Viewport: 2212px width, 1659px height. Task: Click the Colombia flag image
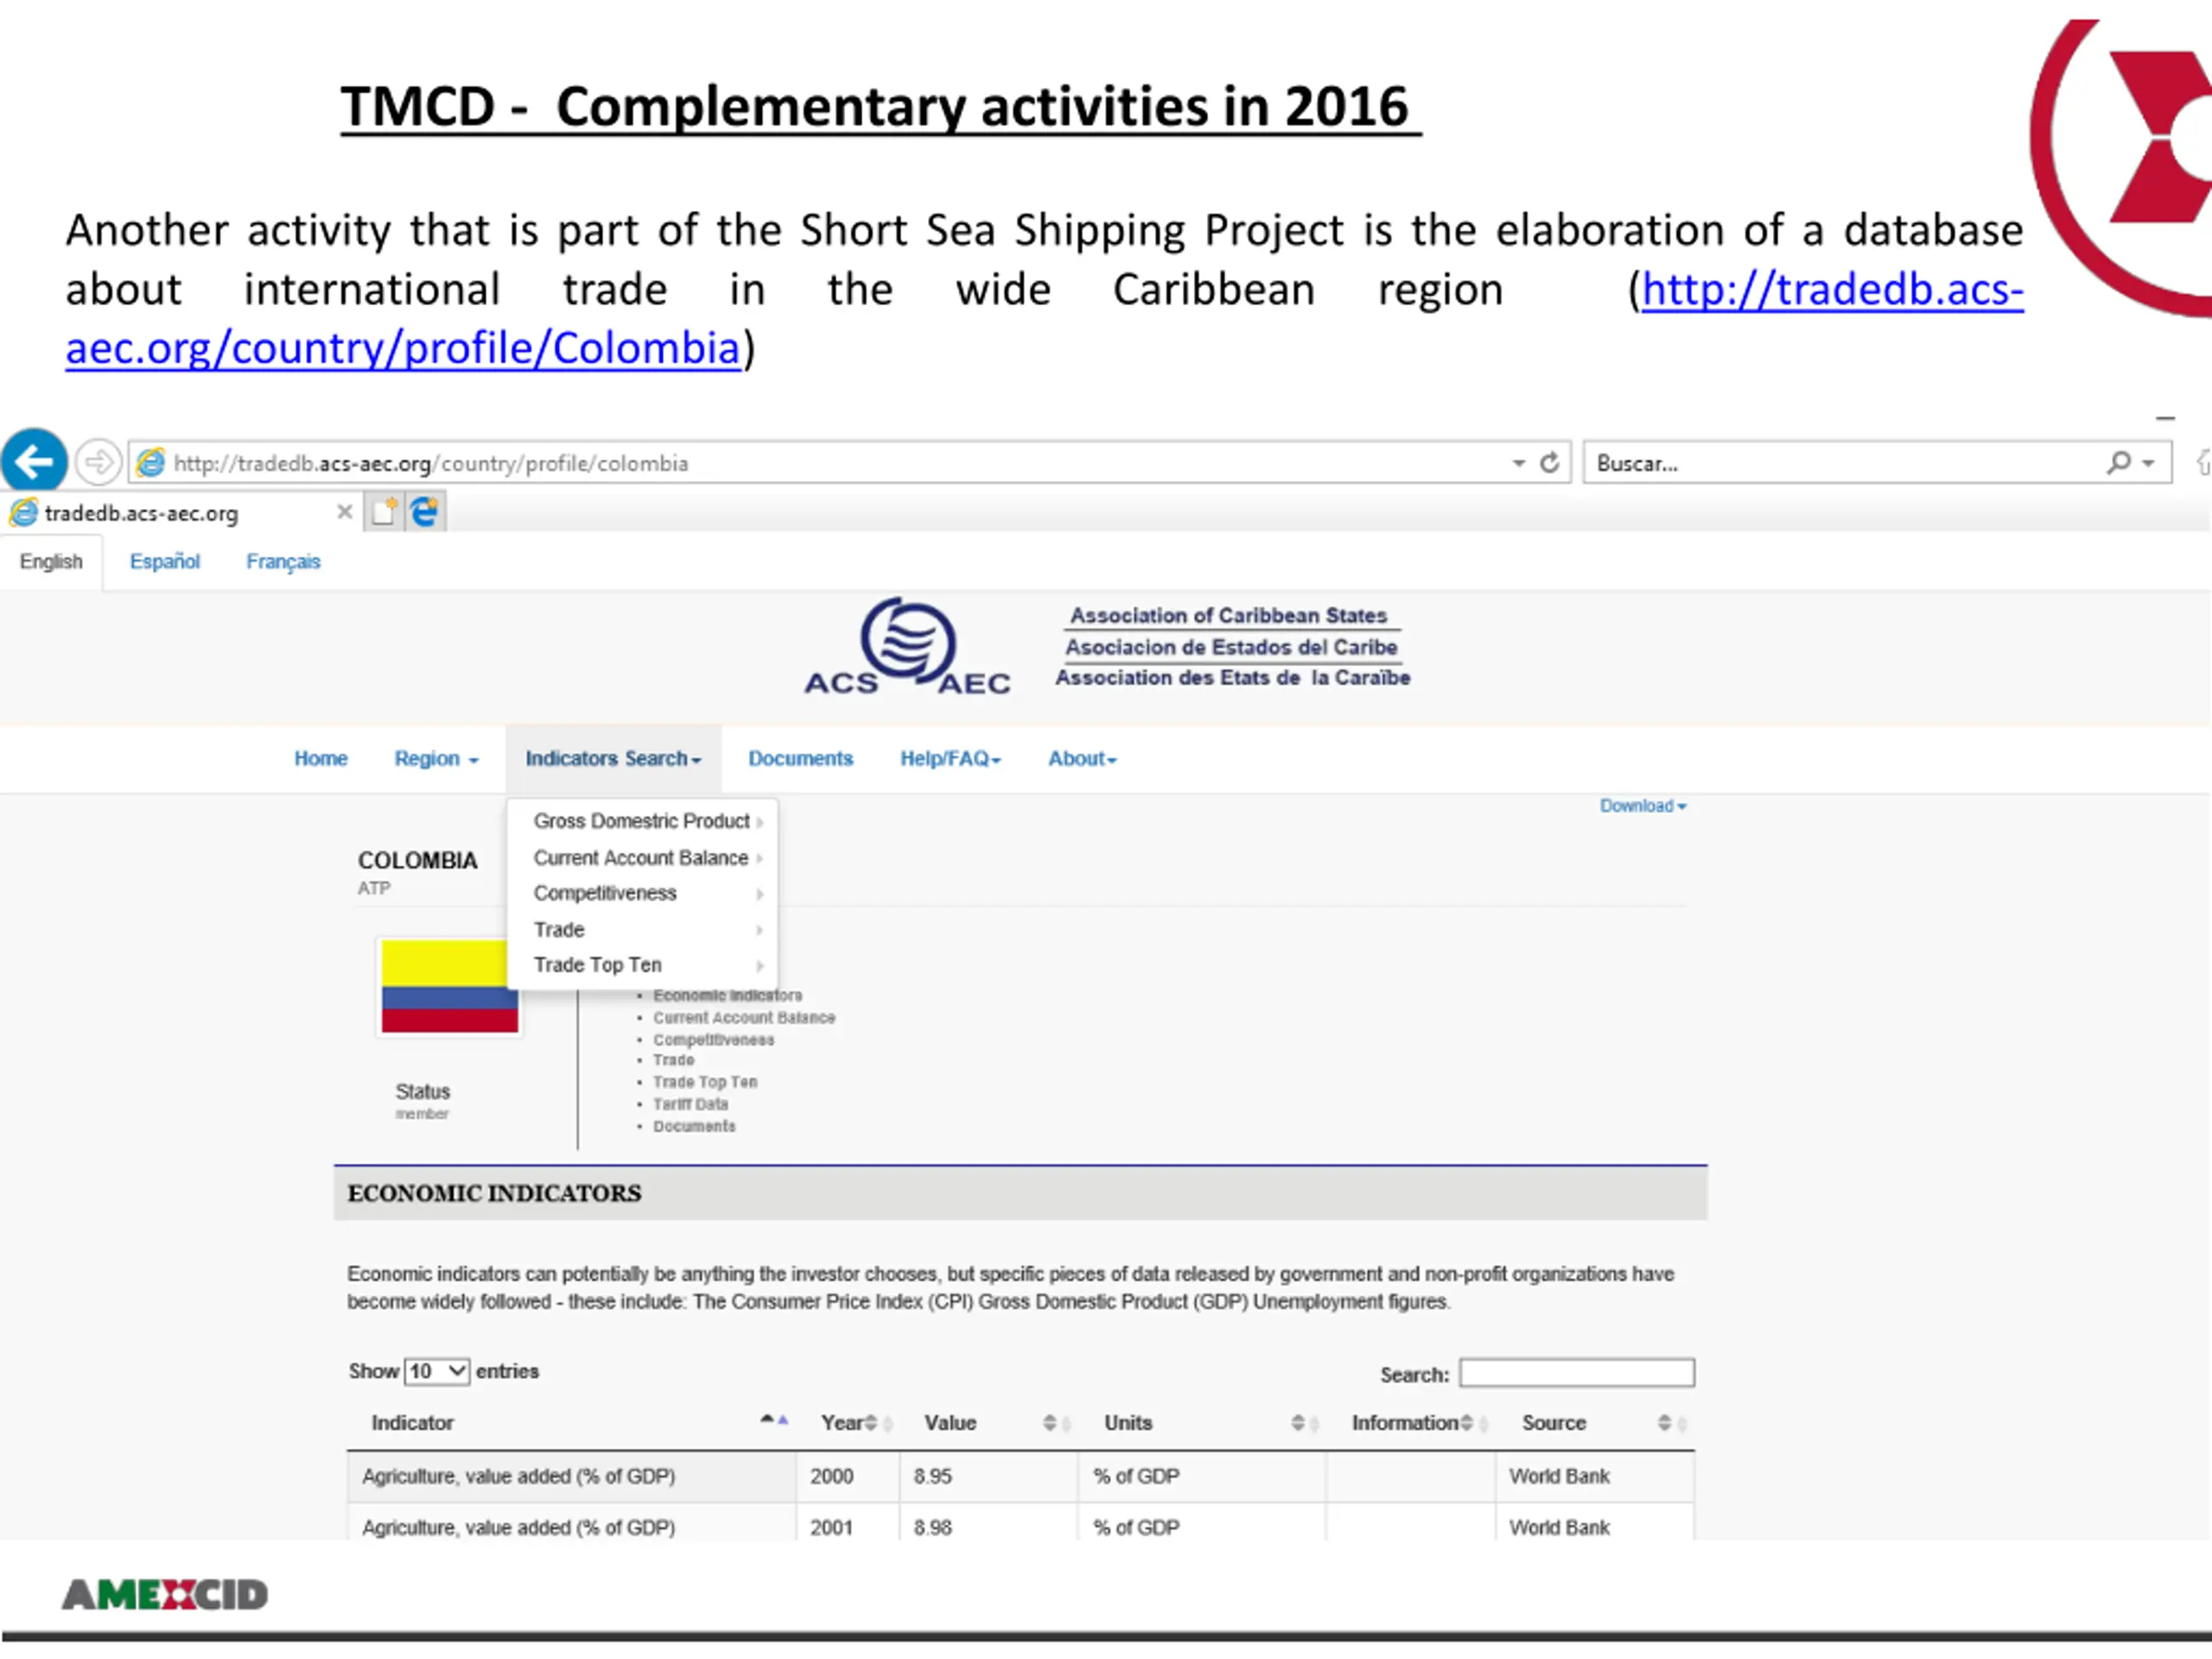(450, 986)
